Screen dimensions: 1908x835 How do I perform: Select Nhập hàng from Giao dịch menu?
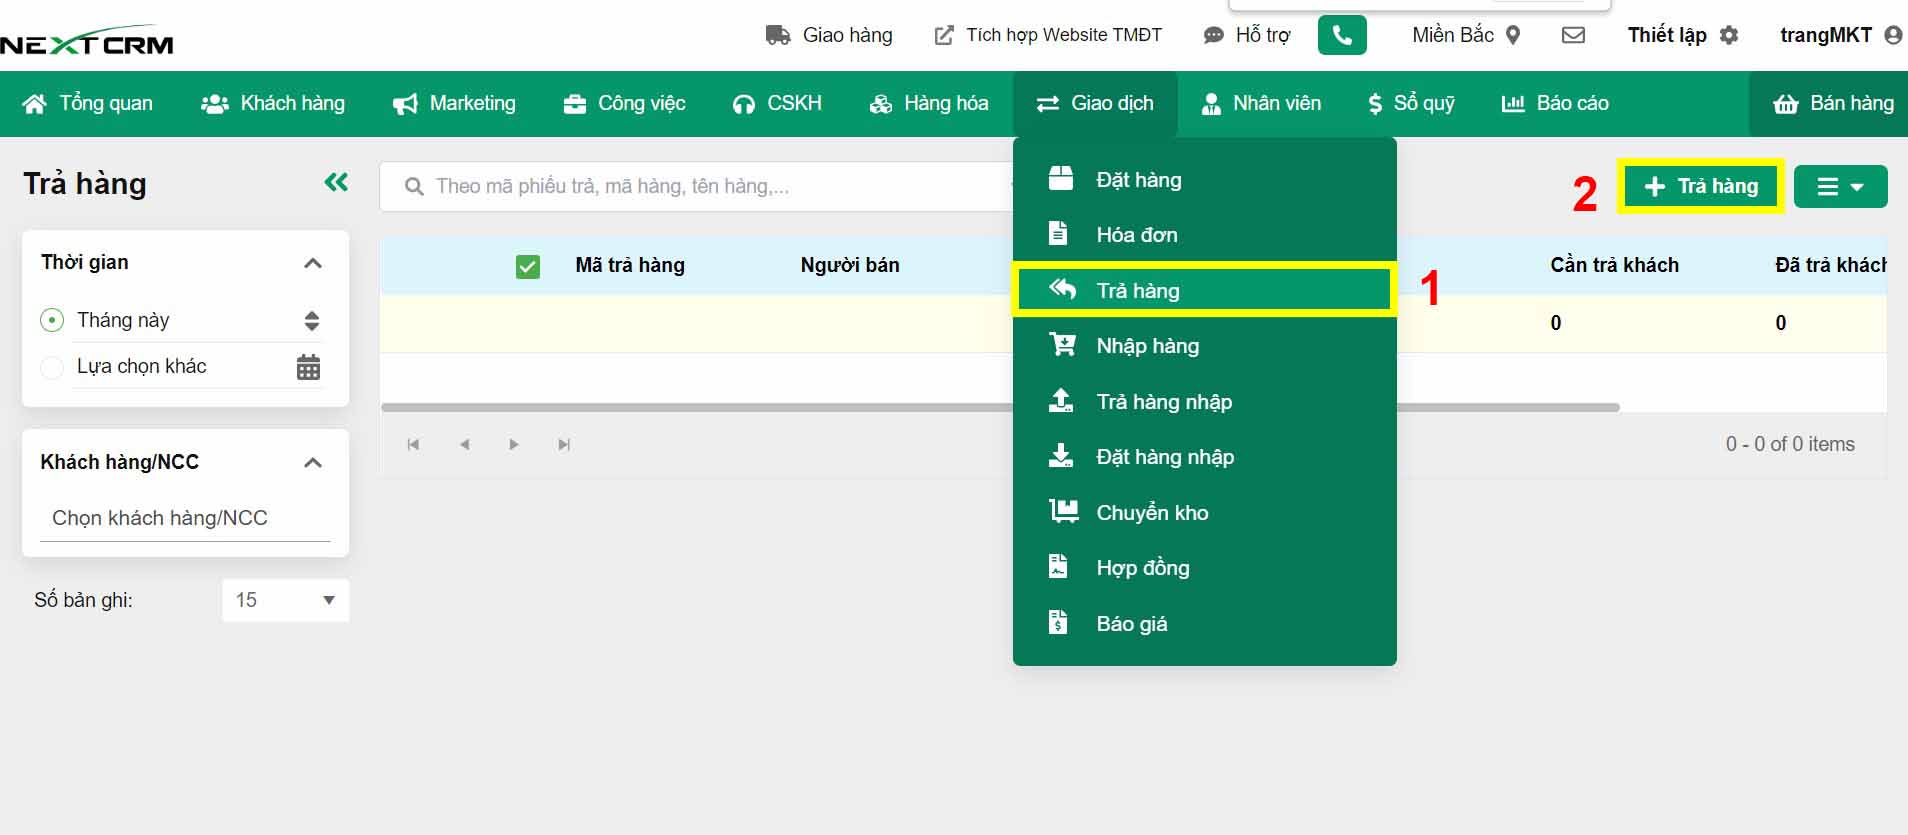click(x=1146, y=346)
